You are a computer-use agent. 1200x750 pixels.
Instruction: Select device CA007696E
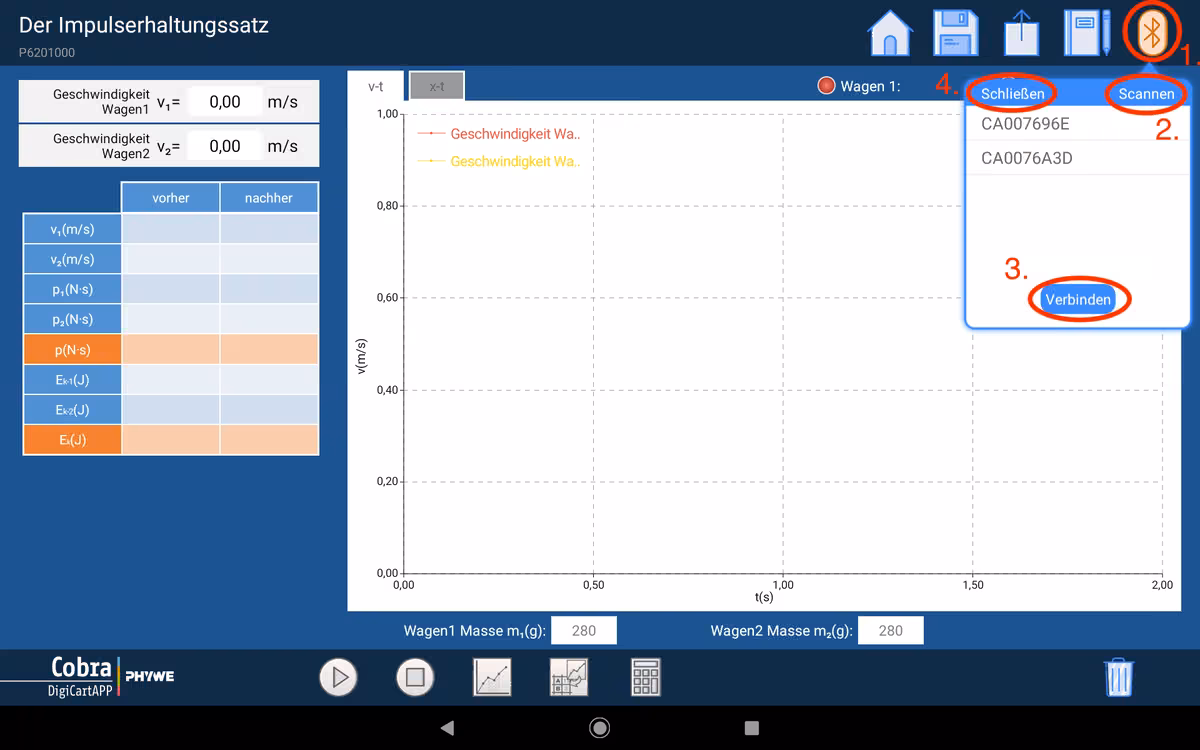pos(1078,124)
